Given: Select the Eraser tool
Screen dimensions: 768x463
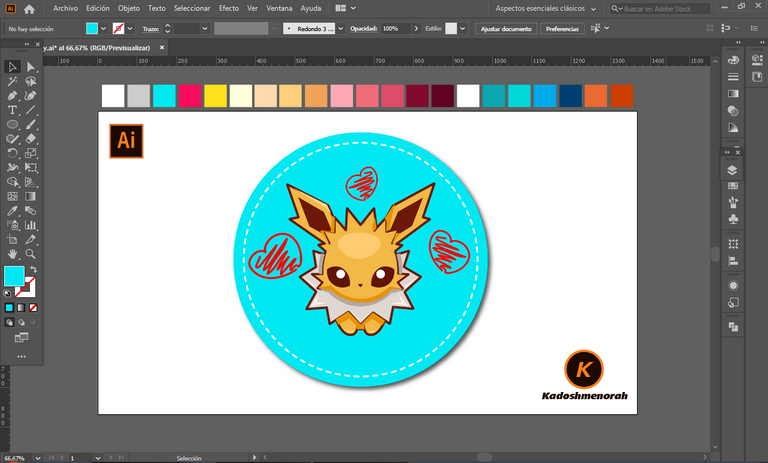Looking at the screenshot, I should 30,139.
